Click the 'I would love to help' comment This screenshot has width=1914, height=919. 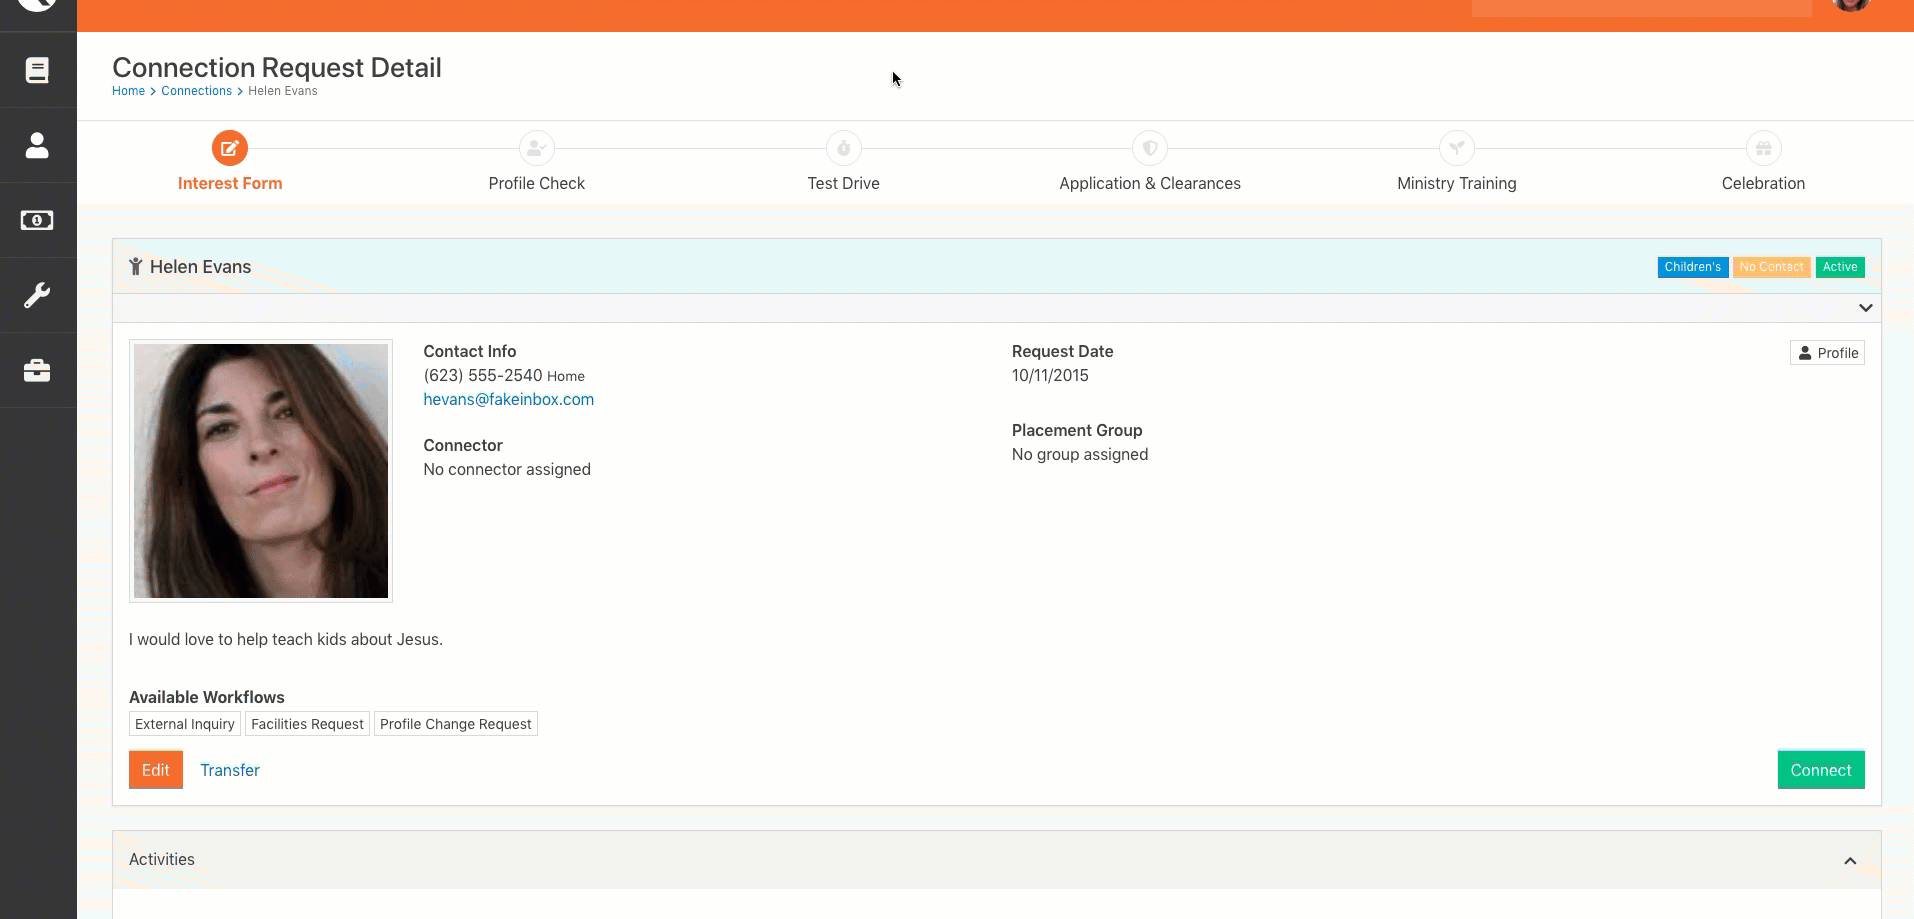(286, 639)
